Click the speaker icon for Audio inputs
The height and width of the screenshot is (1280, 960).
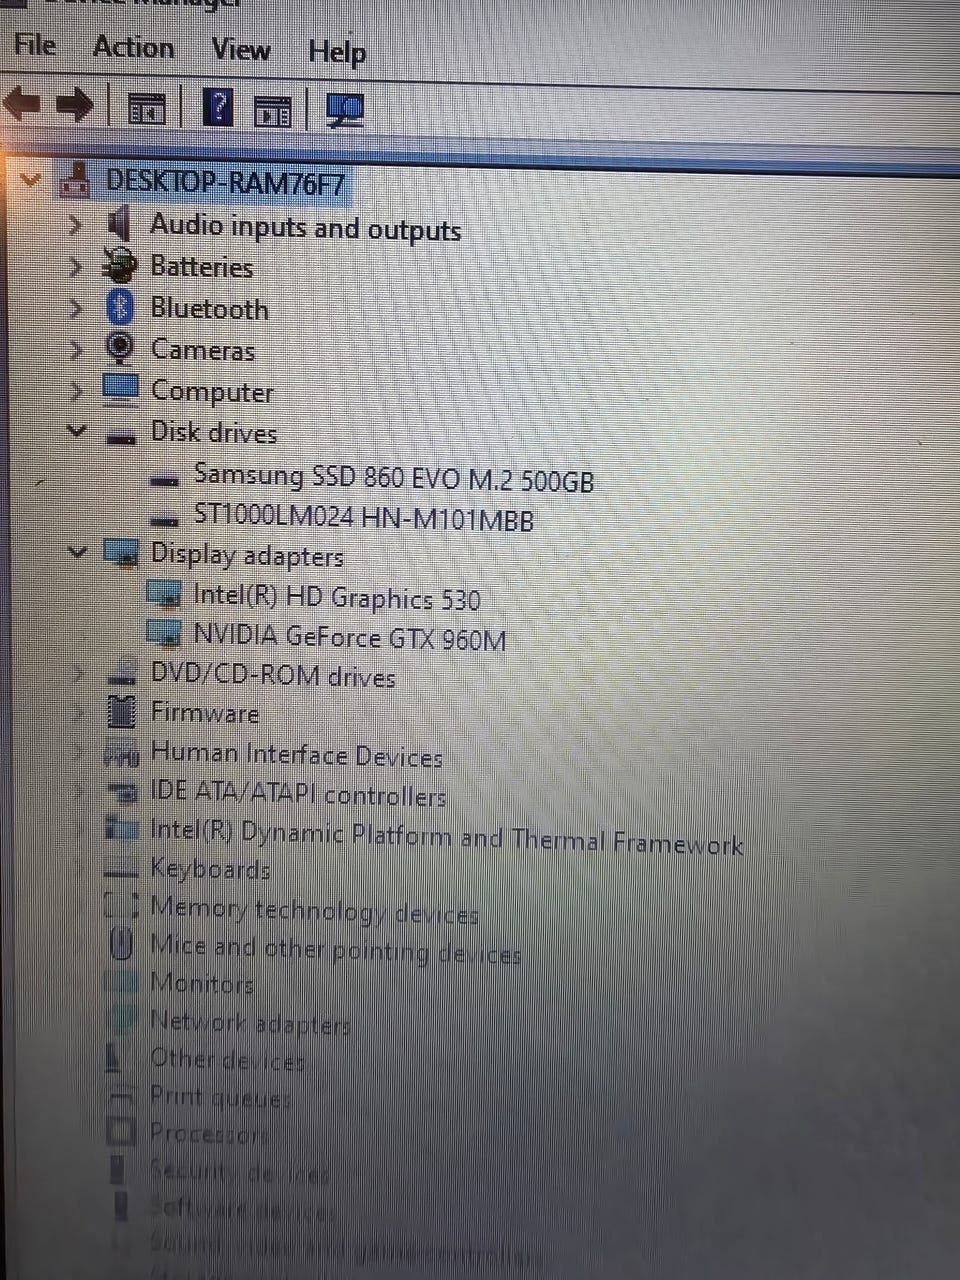click(x=119, y=224)
